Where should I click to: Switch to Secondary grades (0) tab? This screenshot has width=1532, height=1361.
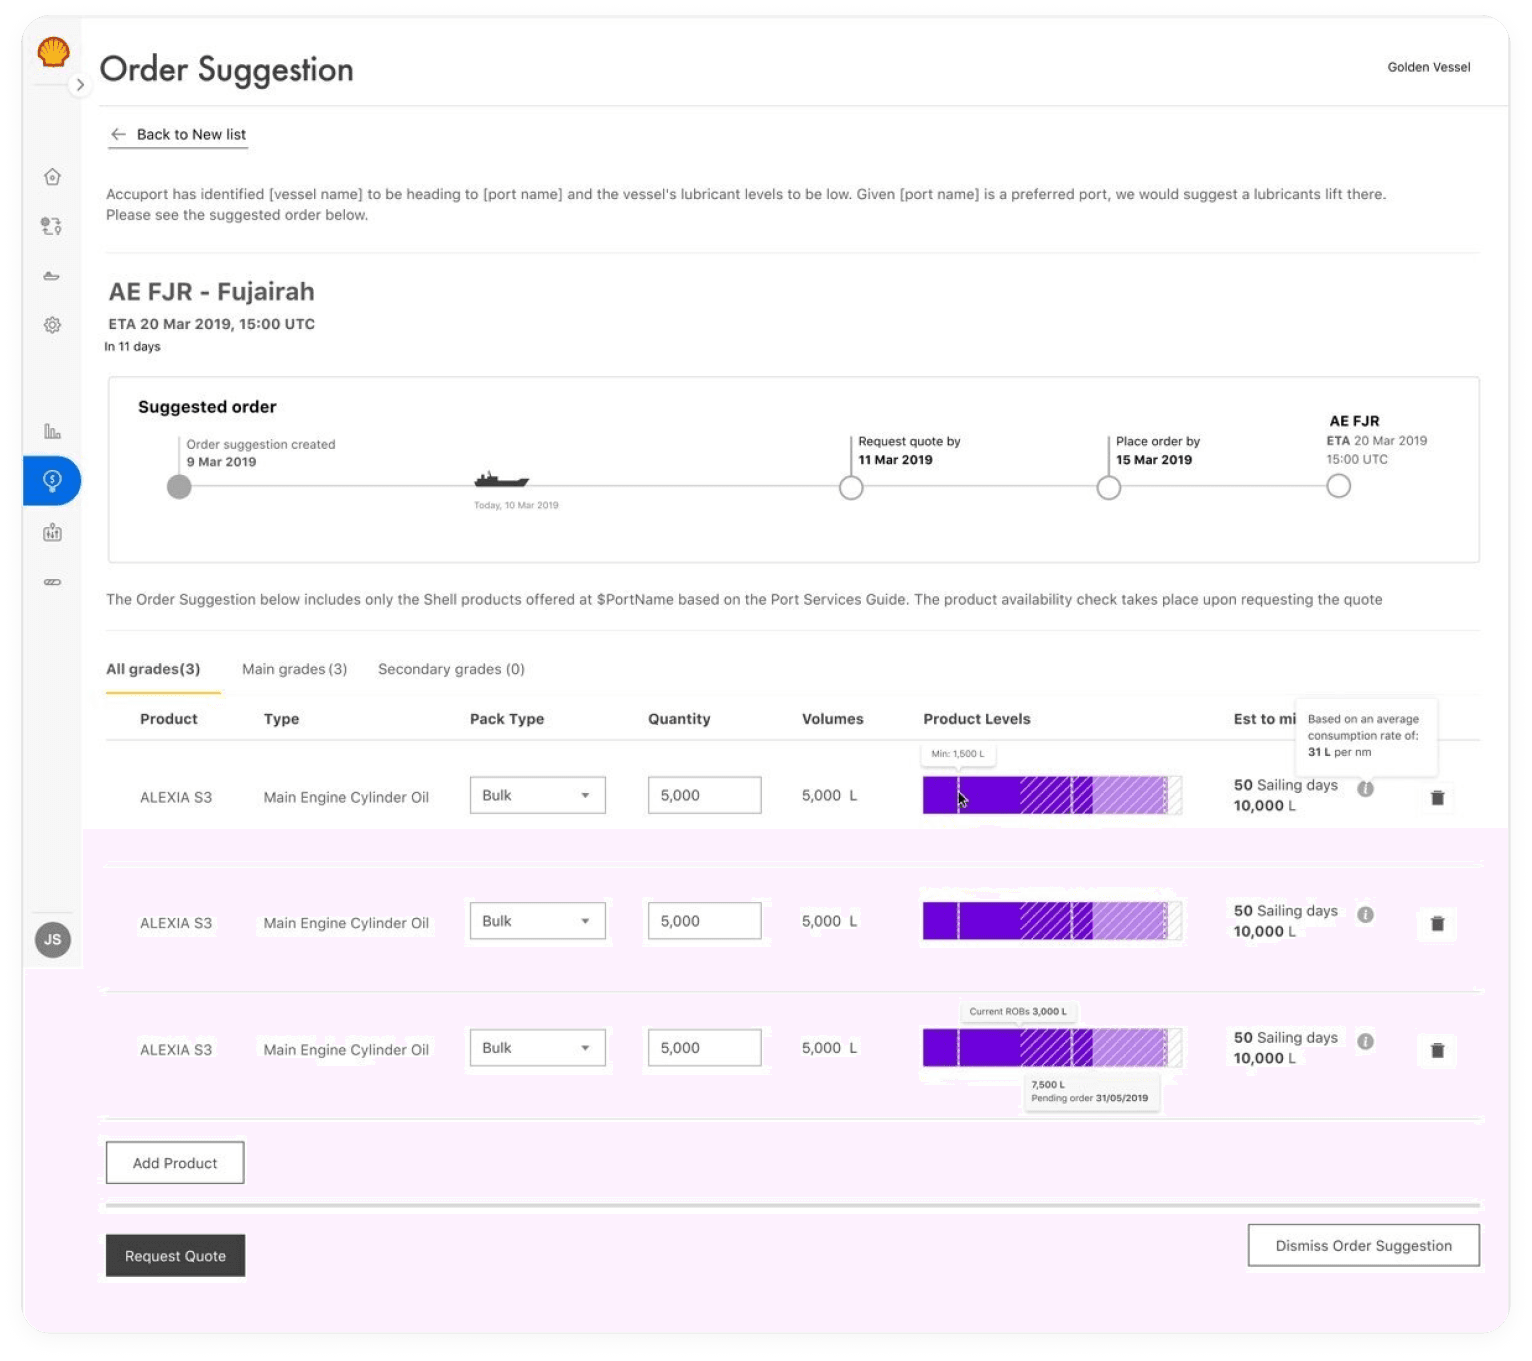(x=451, y=669)
